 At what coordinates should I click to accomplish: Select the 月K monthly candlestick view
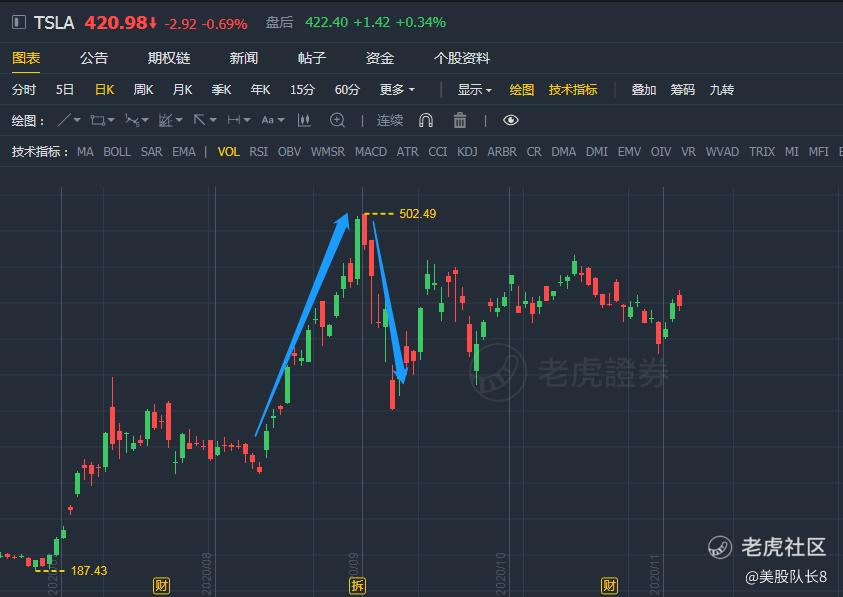click(x=182, y=89)
